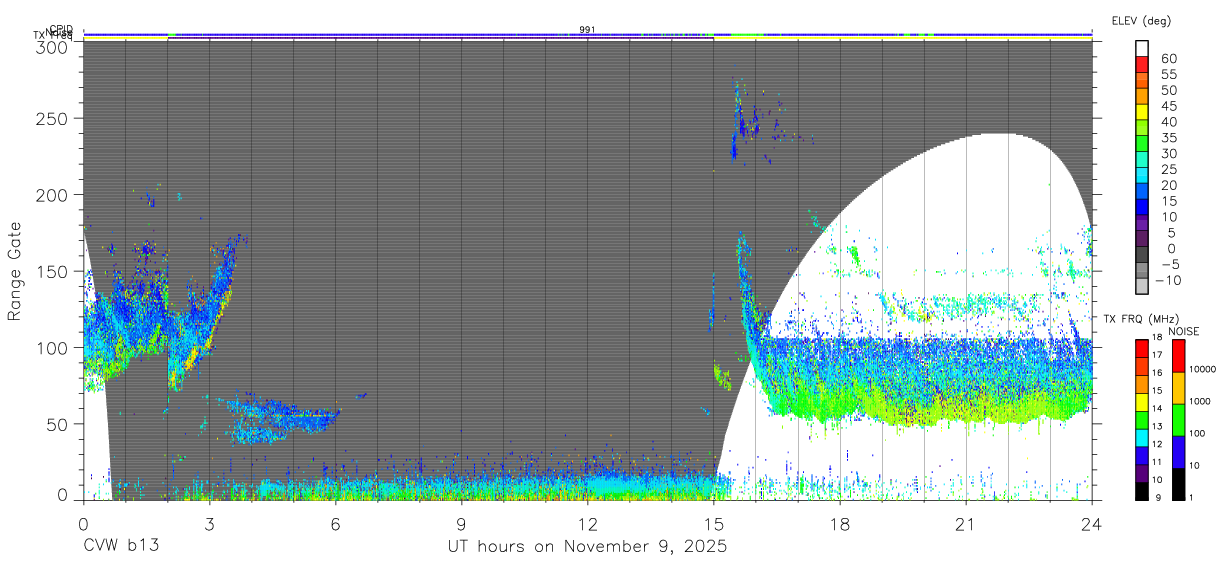Click the '21' hour tick label on the time axis
Image resolution: width=1228 pixels, height=567 pixels.
(965, 523)
